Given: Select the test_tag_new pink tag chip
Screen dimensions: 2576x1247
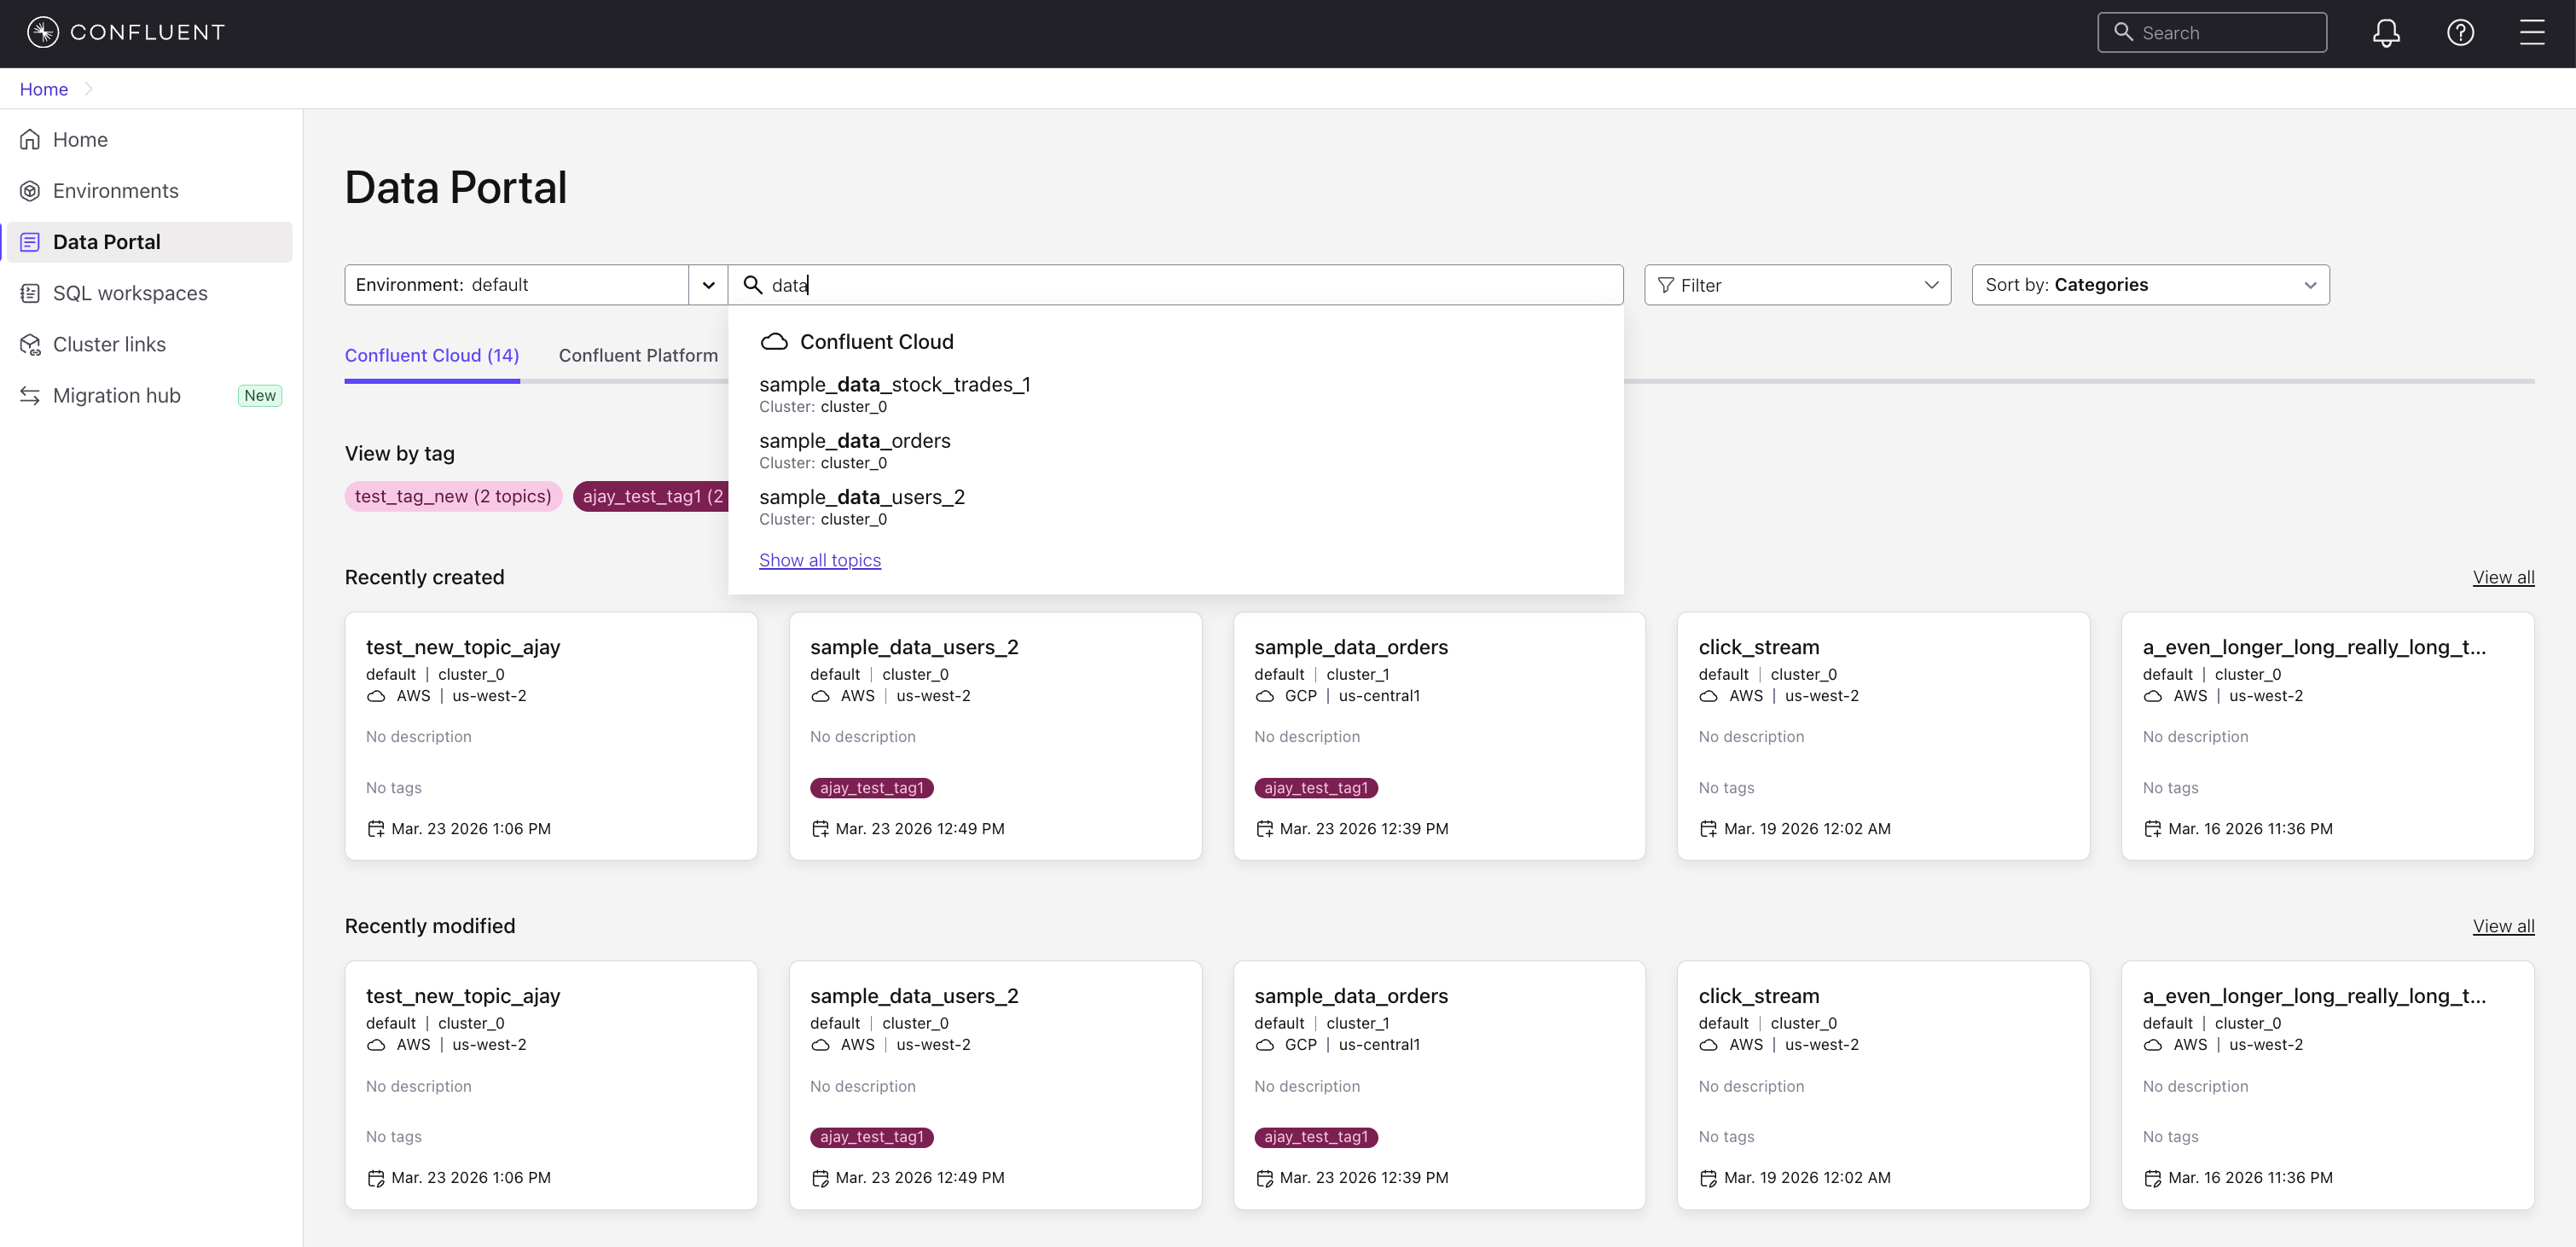Looking at the screenshot, I should 453,497.
